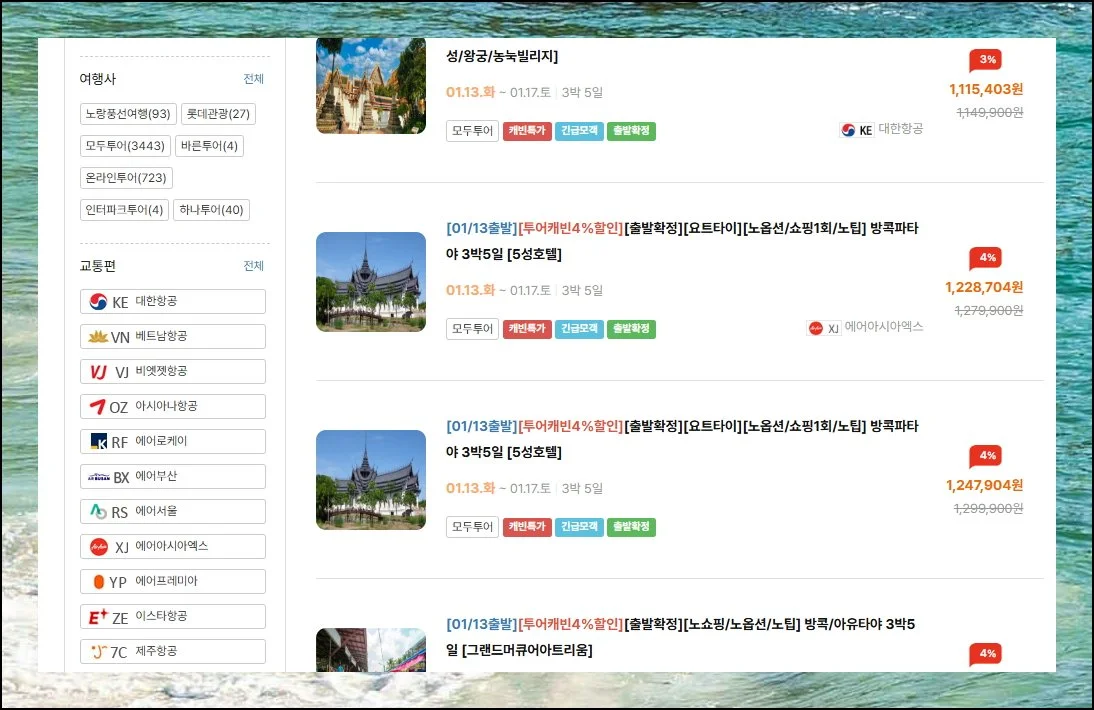Choose the Air Seoul (RS) filter
Image resolution: width=1094 pixels, height=710 pixels.
tap(172, 512)
